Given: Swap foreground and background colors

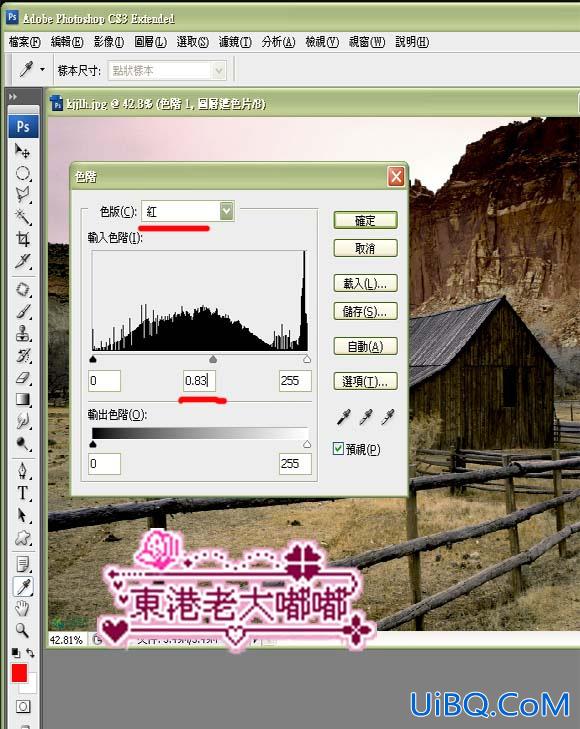Looking at the screenshot, I should pos(31,653).
